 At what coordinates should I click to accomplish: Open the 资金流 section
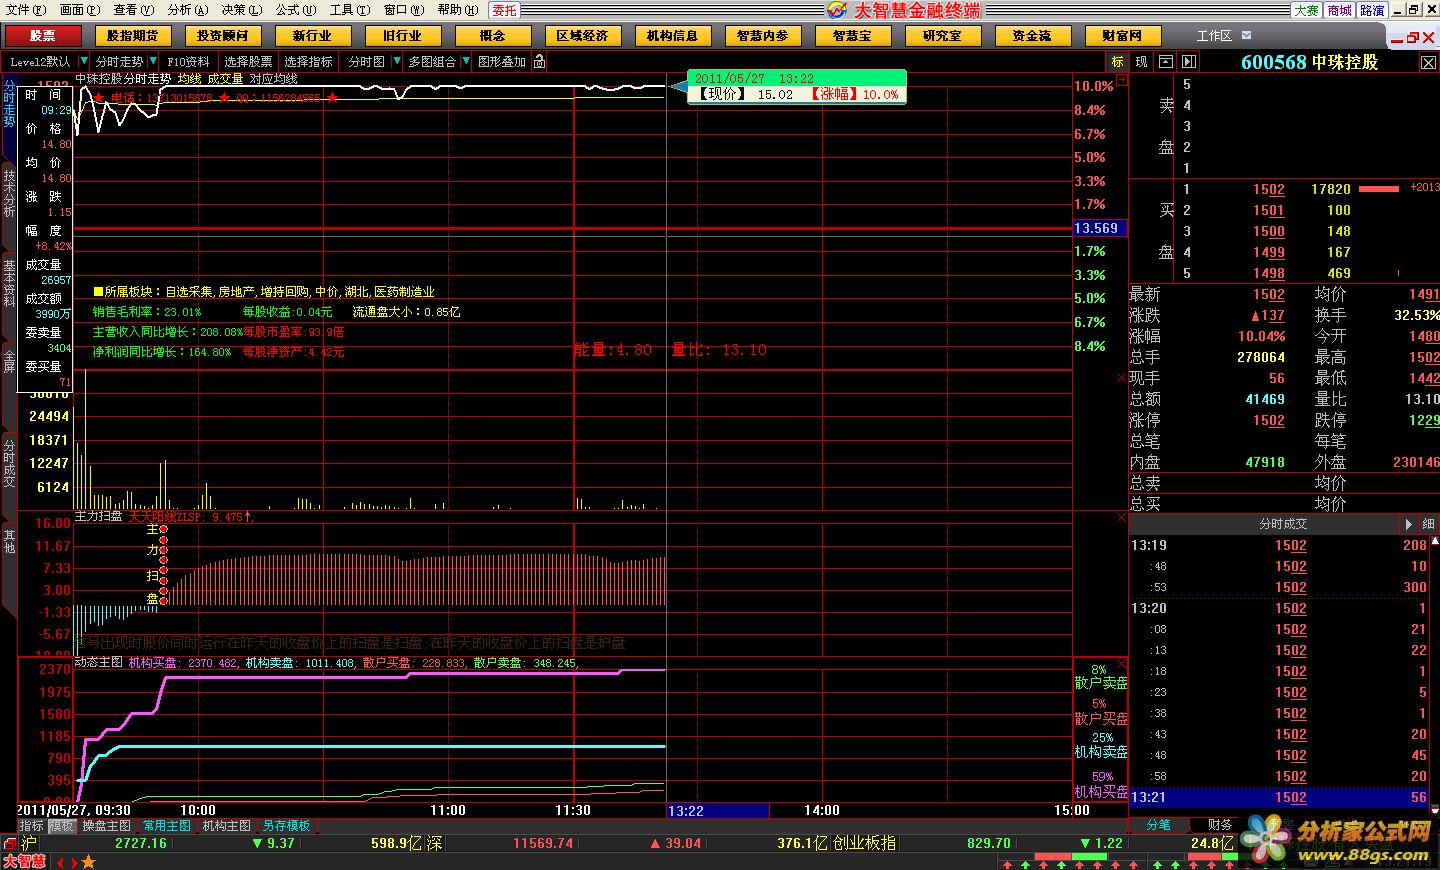tap(1032, 36)
